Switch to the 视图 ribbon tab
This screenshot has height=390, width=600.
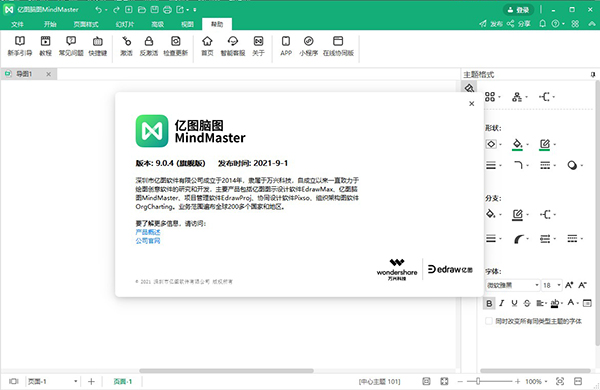tap(187, 24)
